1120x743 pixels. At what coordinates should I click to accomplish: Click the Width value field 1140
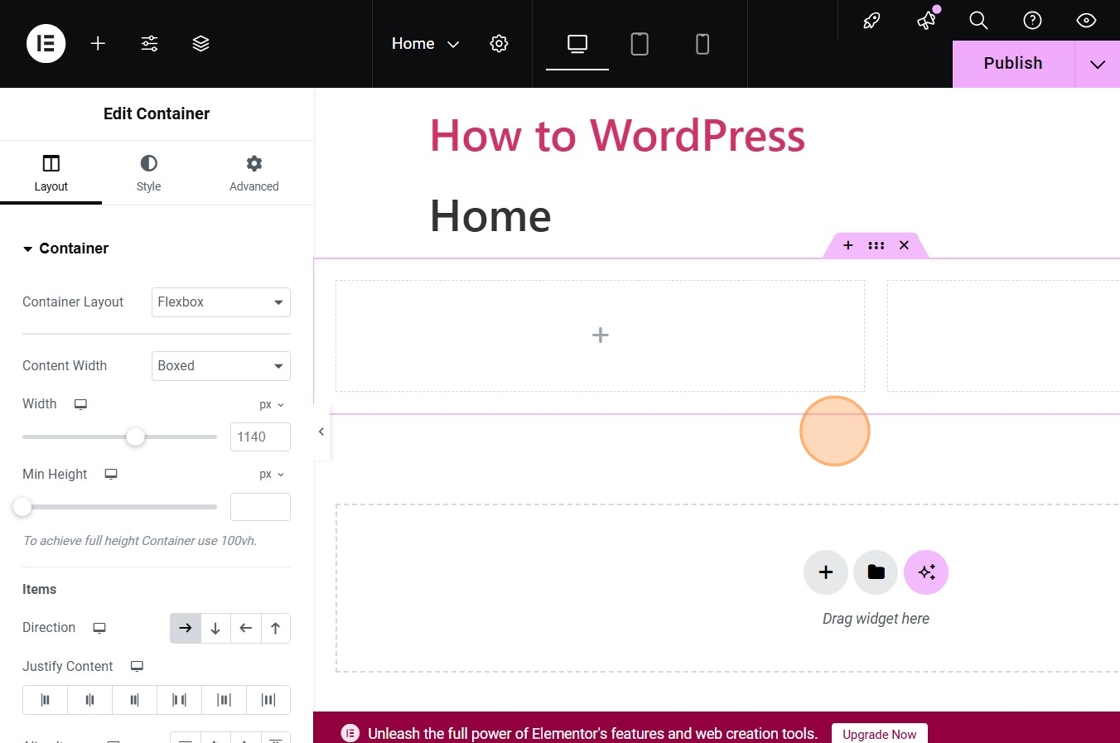point(260,437)
